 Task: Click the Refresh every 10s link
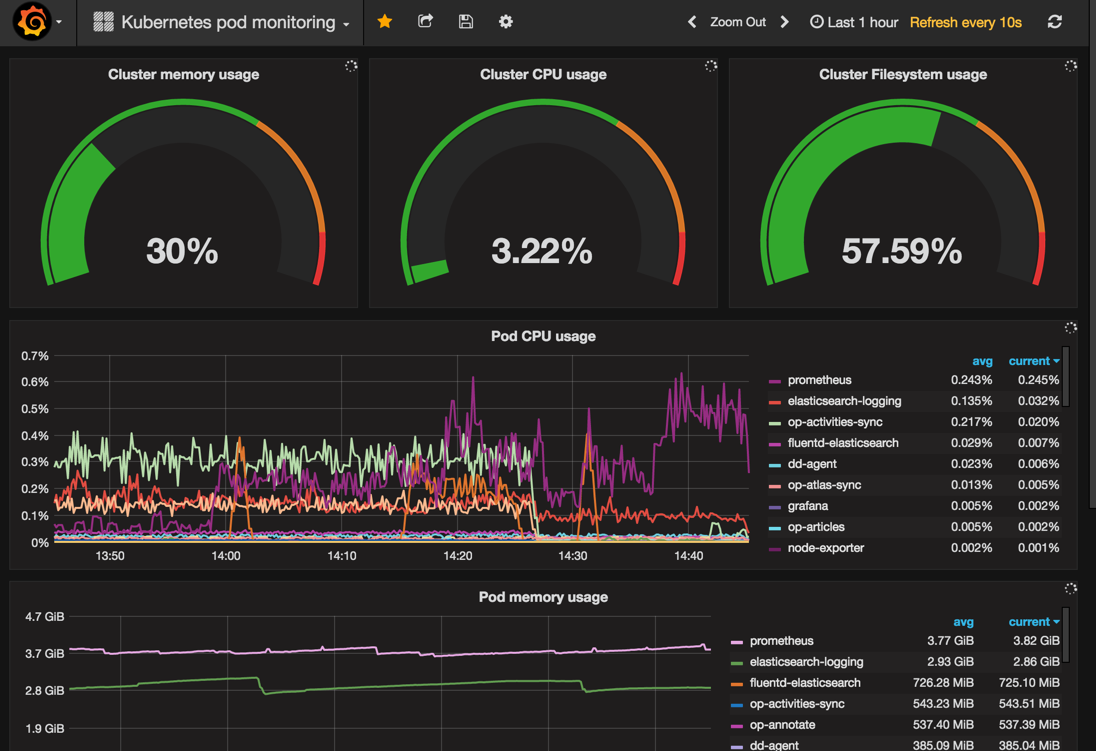(965, 22)
